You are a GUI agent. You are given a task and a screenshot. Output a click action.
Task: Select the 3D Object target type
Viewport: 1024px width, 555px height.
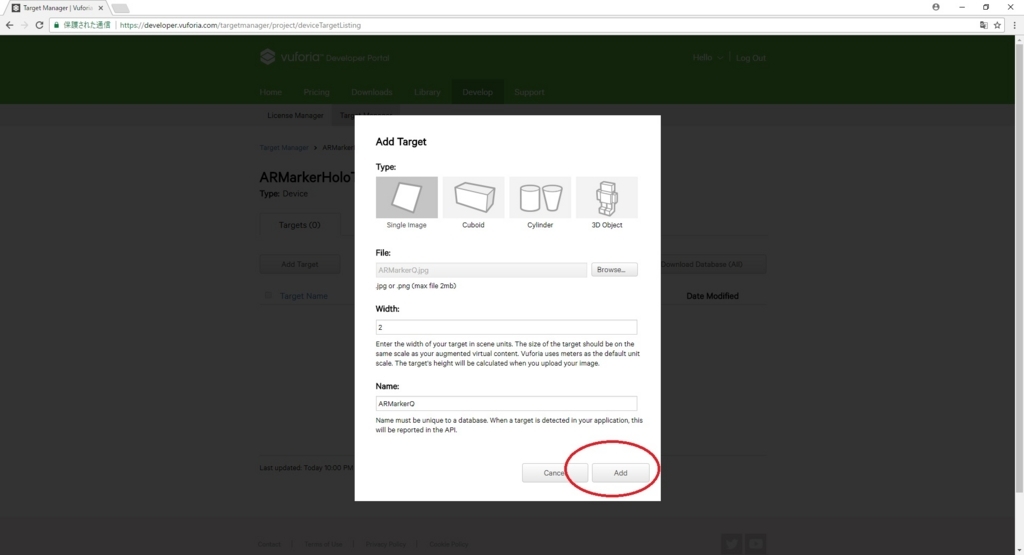coord(607,197)
